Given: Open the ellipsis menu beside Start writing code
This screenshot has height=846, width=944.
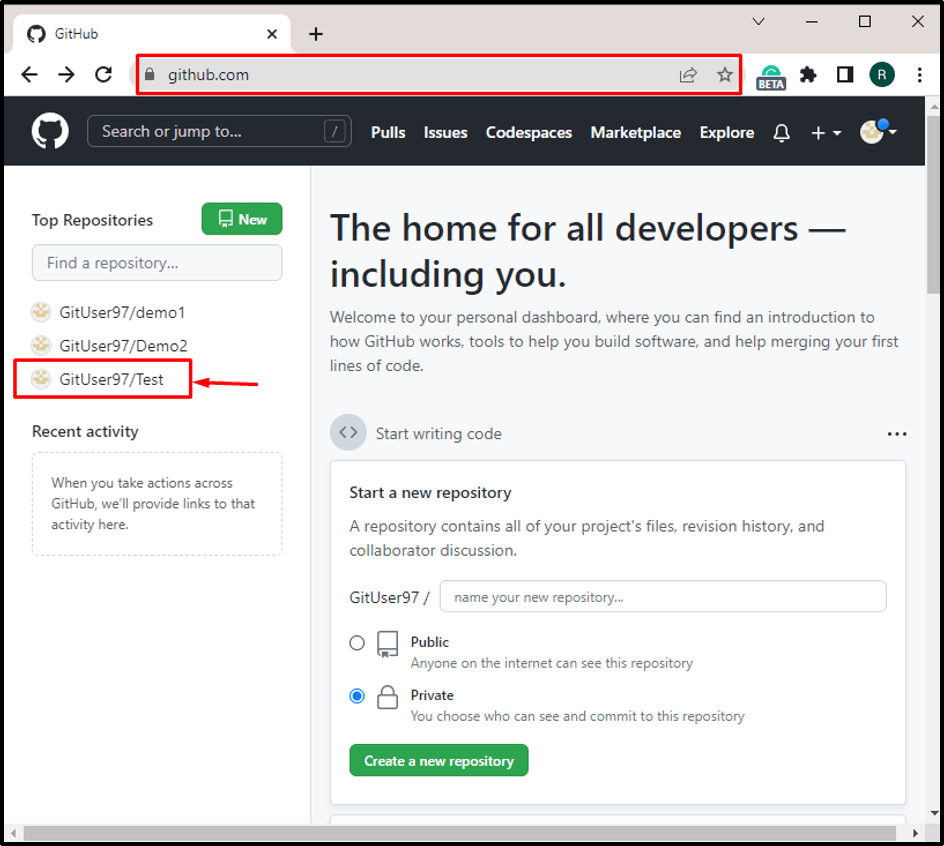Looking at the screenshot, I should (x=897, y=432).
